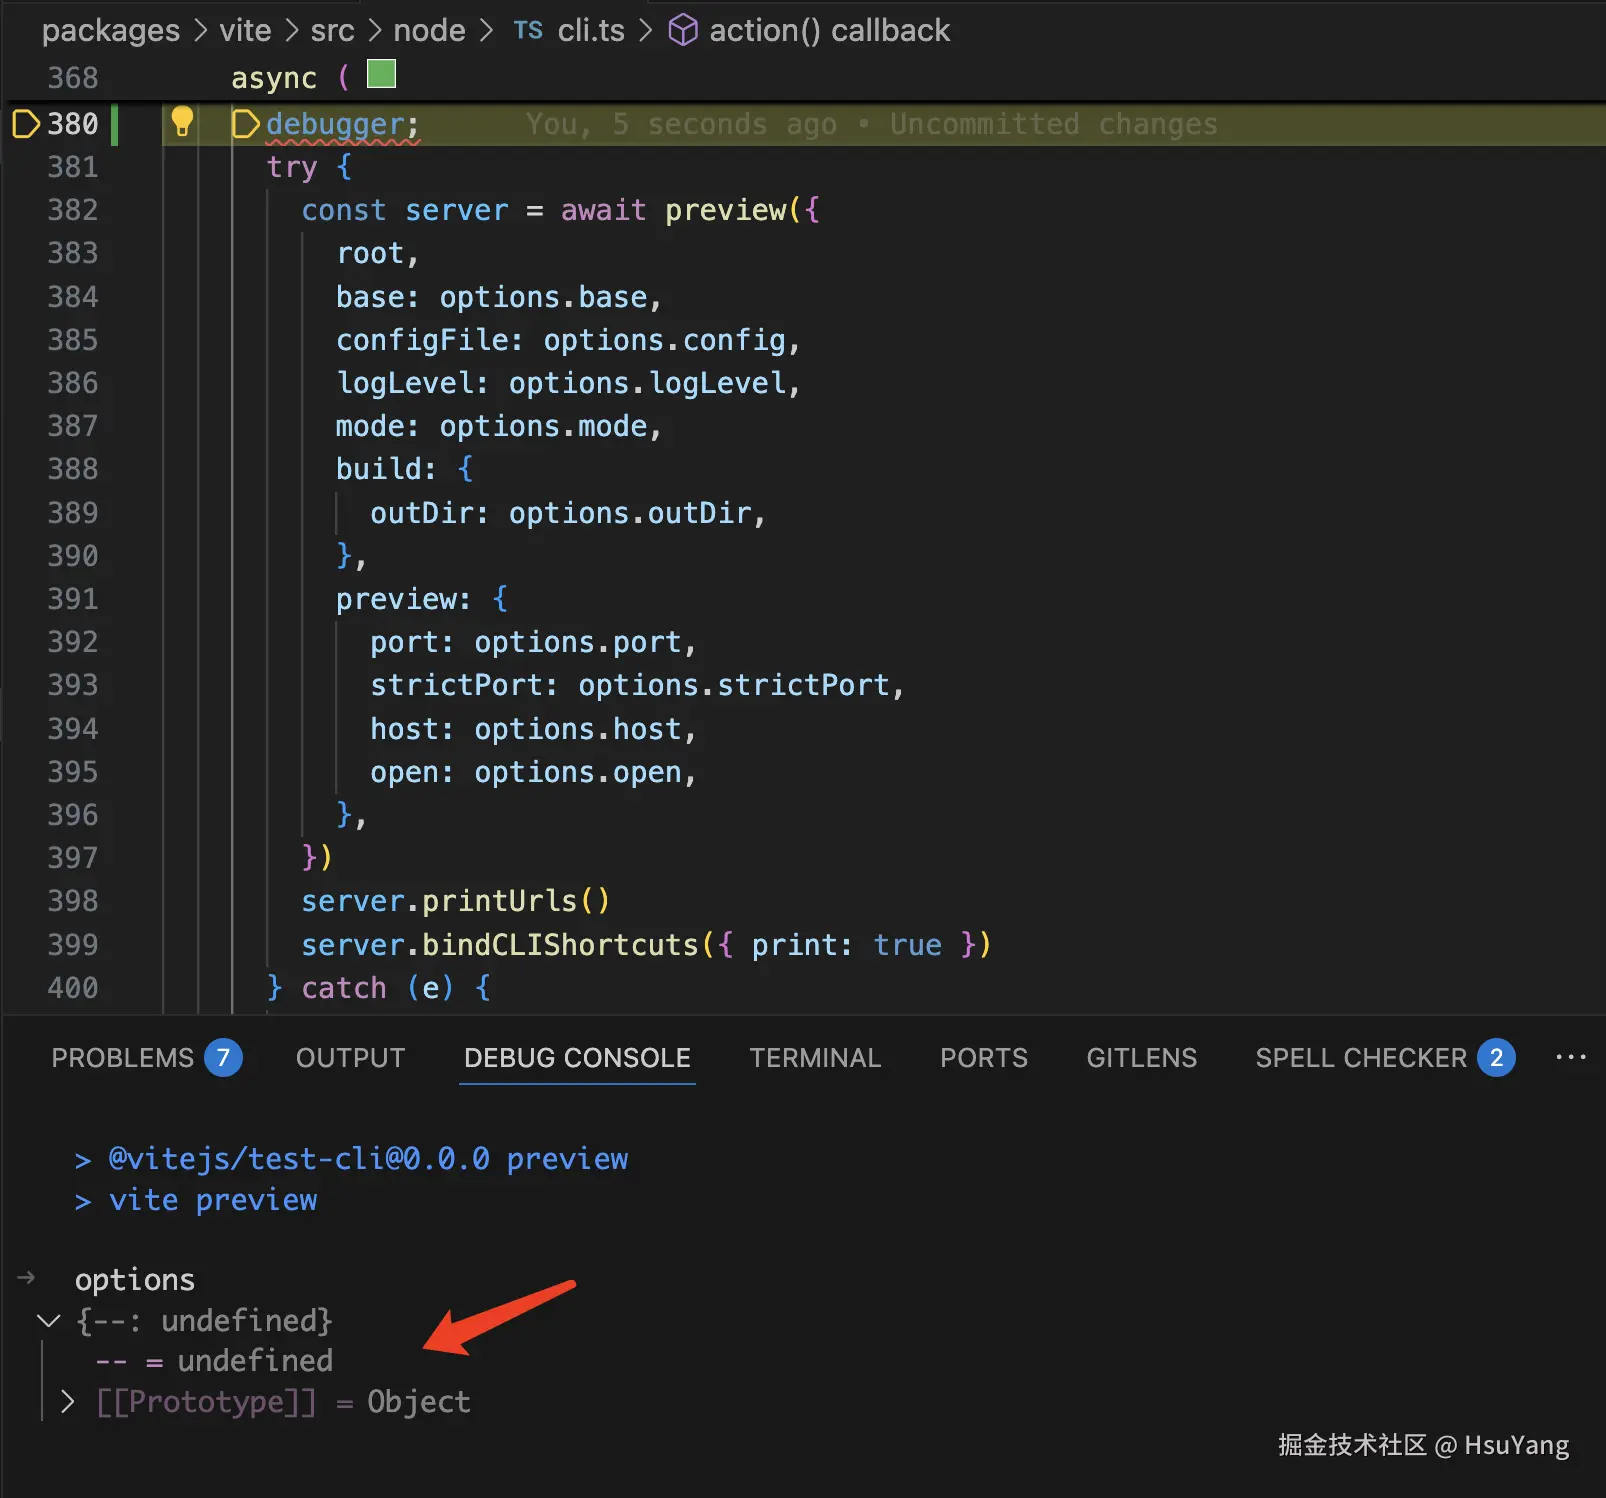The width and height of the screenshot is (1606, 1498).
Task: Click the preview property on line 391
Action: 396,599
